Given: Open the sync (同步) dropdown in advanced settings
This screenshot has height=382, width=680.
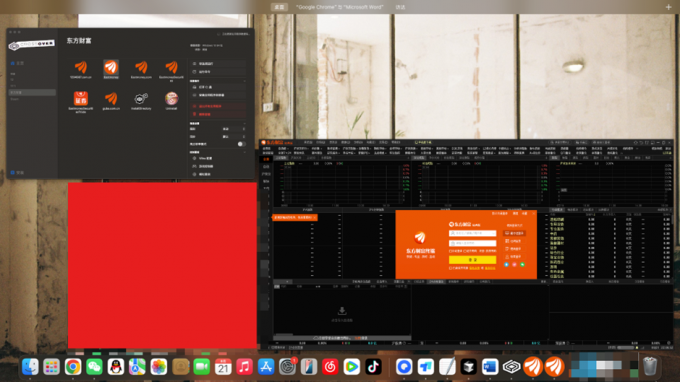Looking at the screenshot, I should coord(234,136).
